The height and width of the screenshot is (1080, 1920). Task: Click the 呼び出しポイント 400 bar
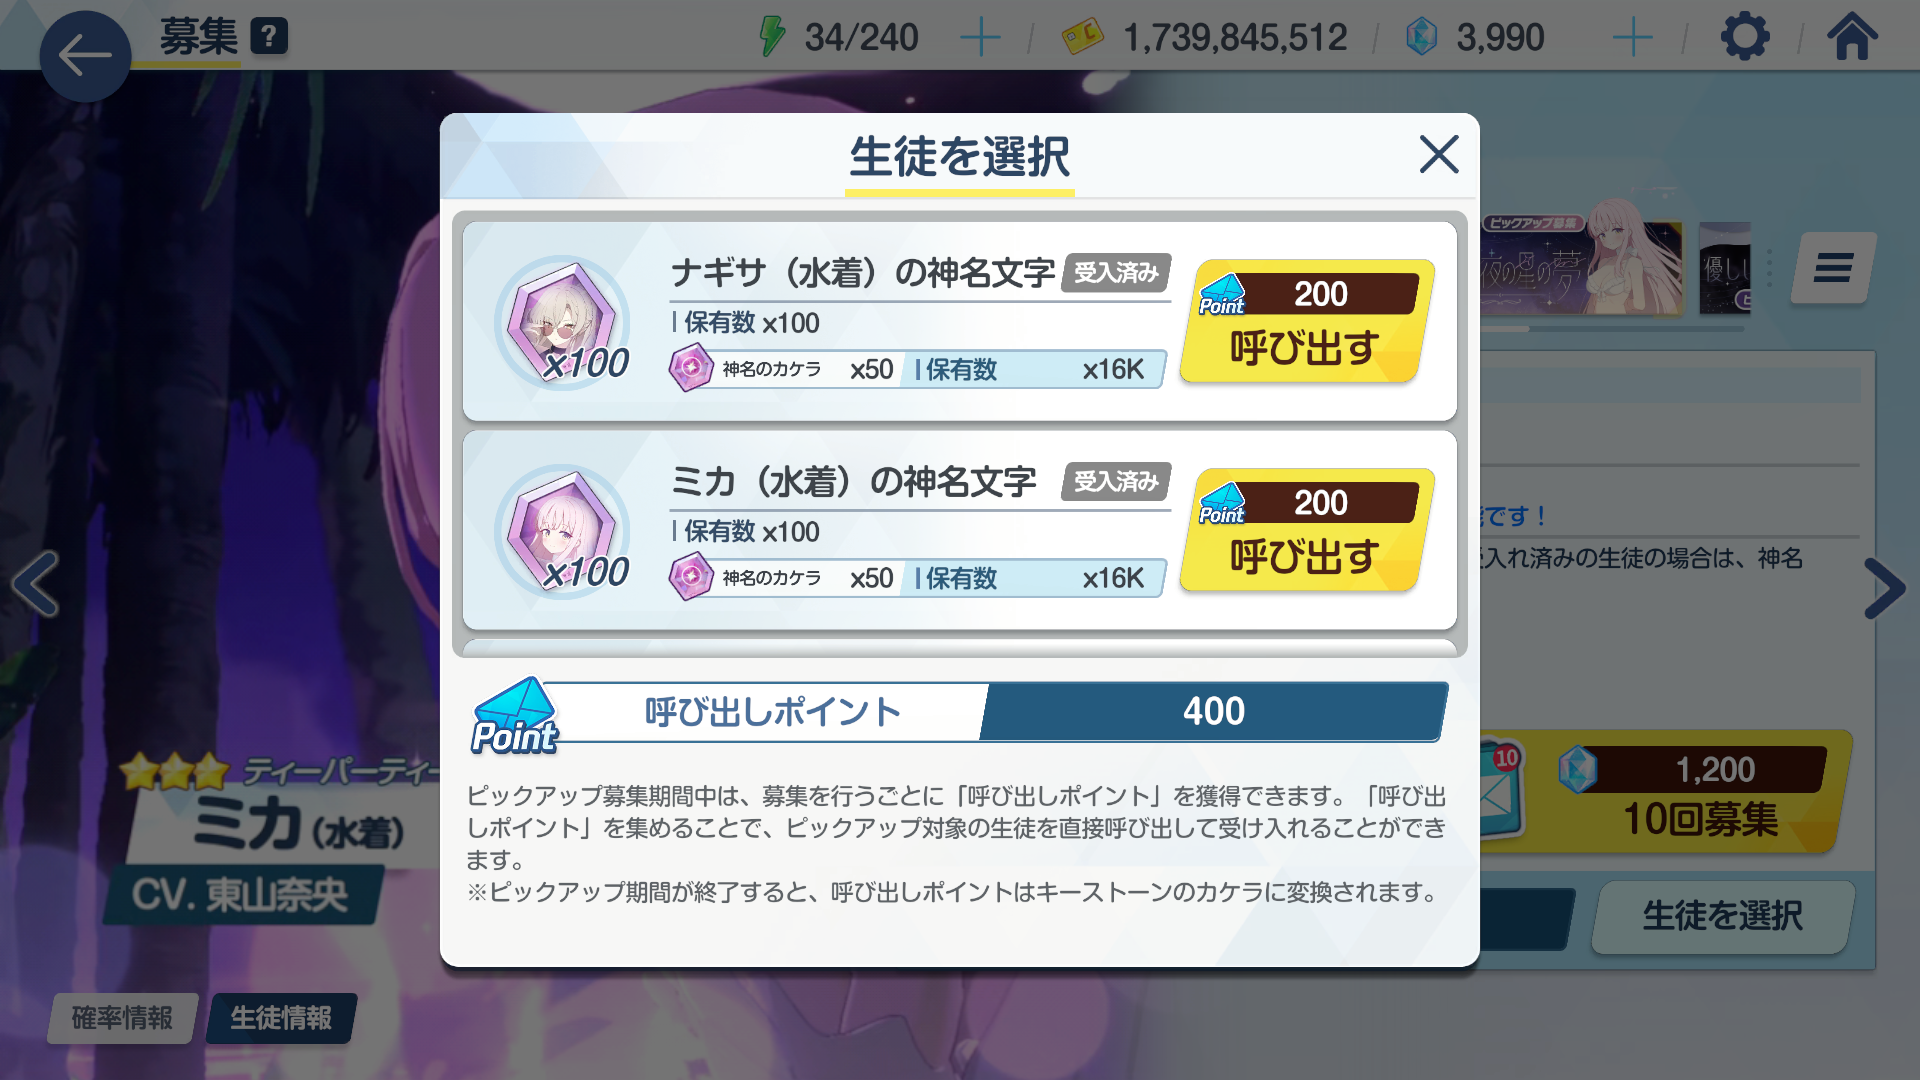(960, 712)
